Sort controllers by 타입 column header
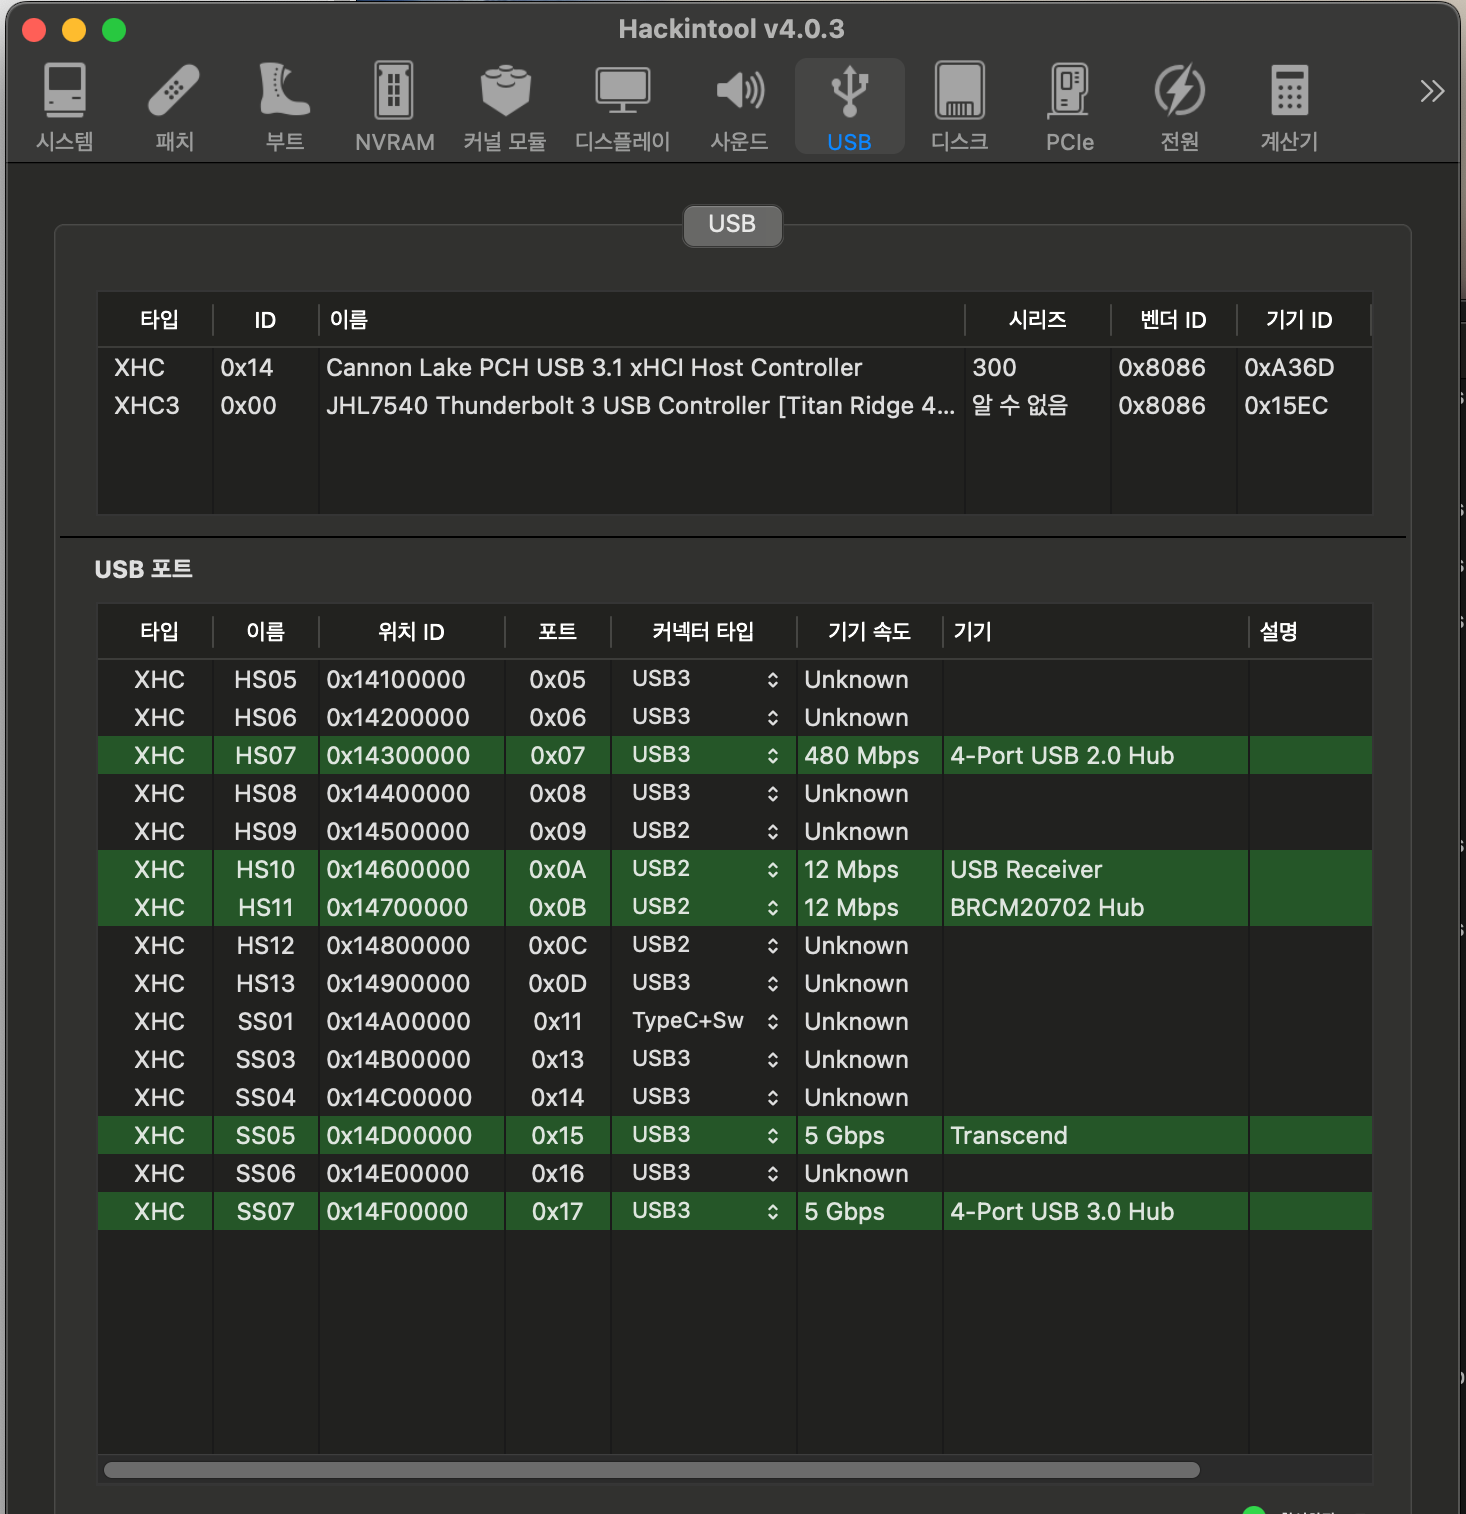The image size is (1466, 1514). point(158,320)
